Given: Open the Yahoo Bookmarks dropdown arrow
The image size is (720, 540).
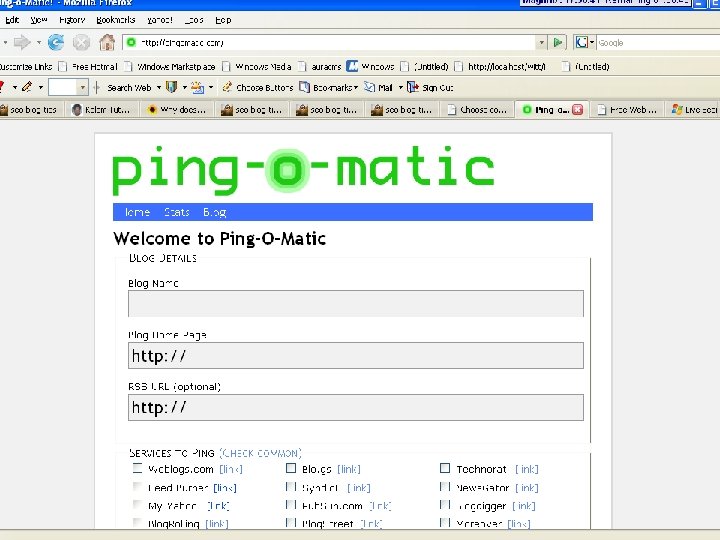Looking at the screenshot, I should point(355,87).
